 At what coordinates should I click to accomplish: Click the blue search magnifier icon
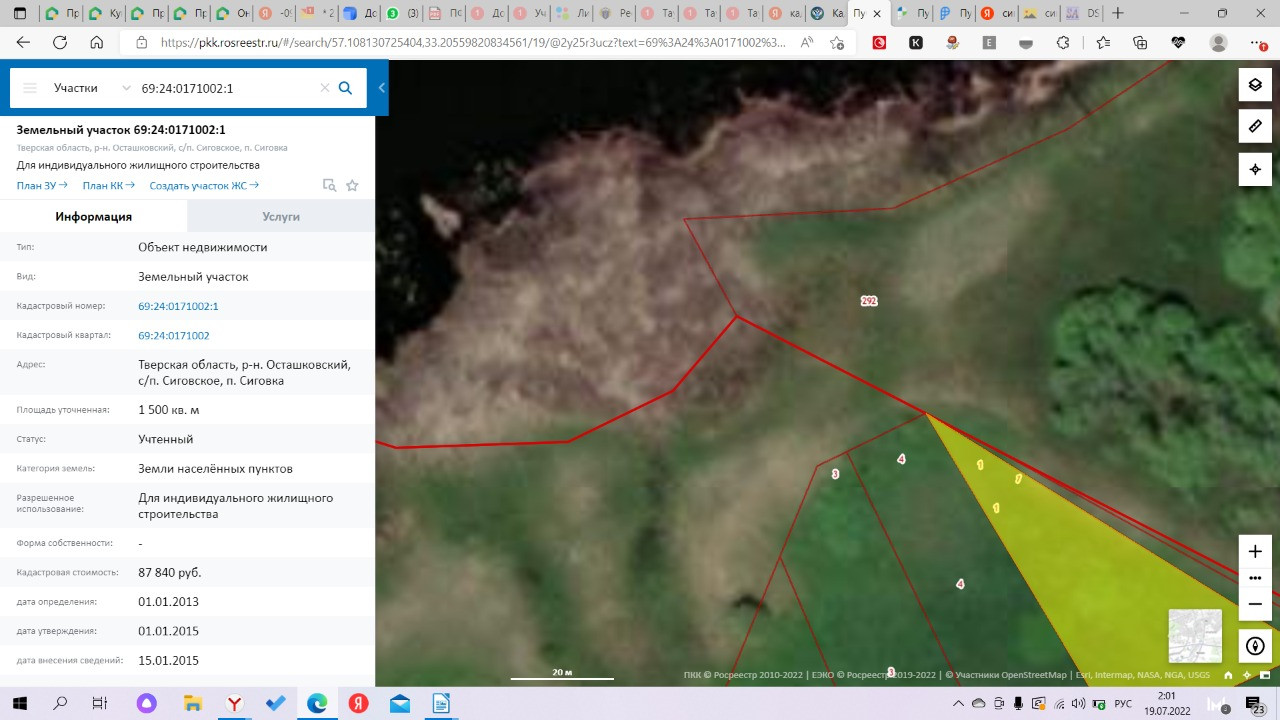click(345, 88)
